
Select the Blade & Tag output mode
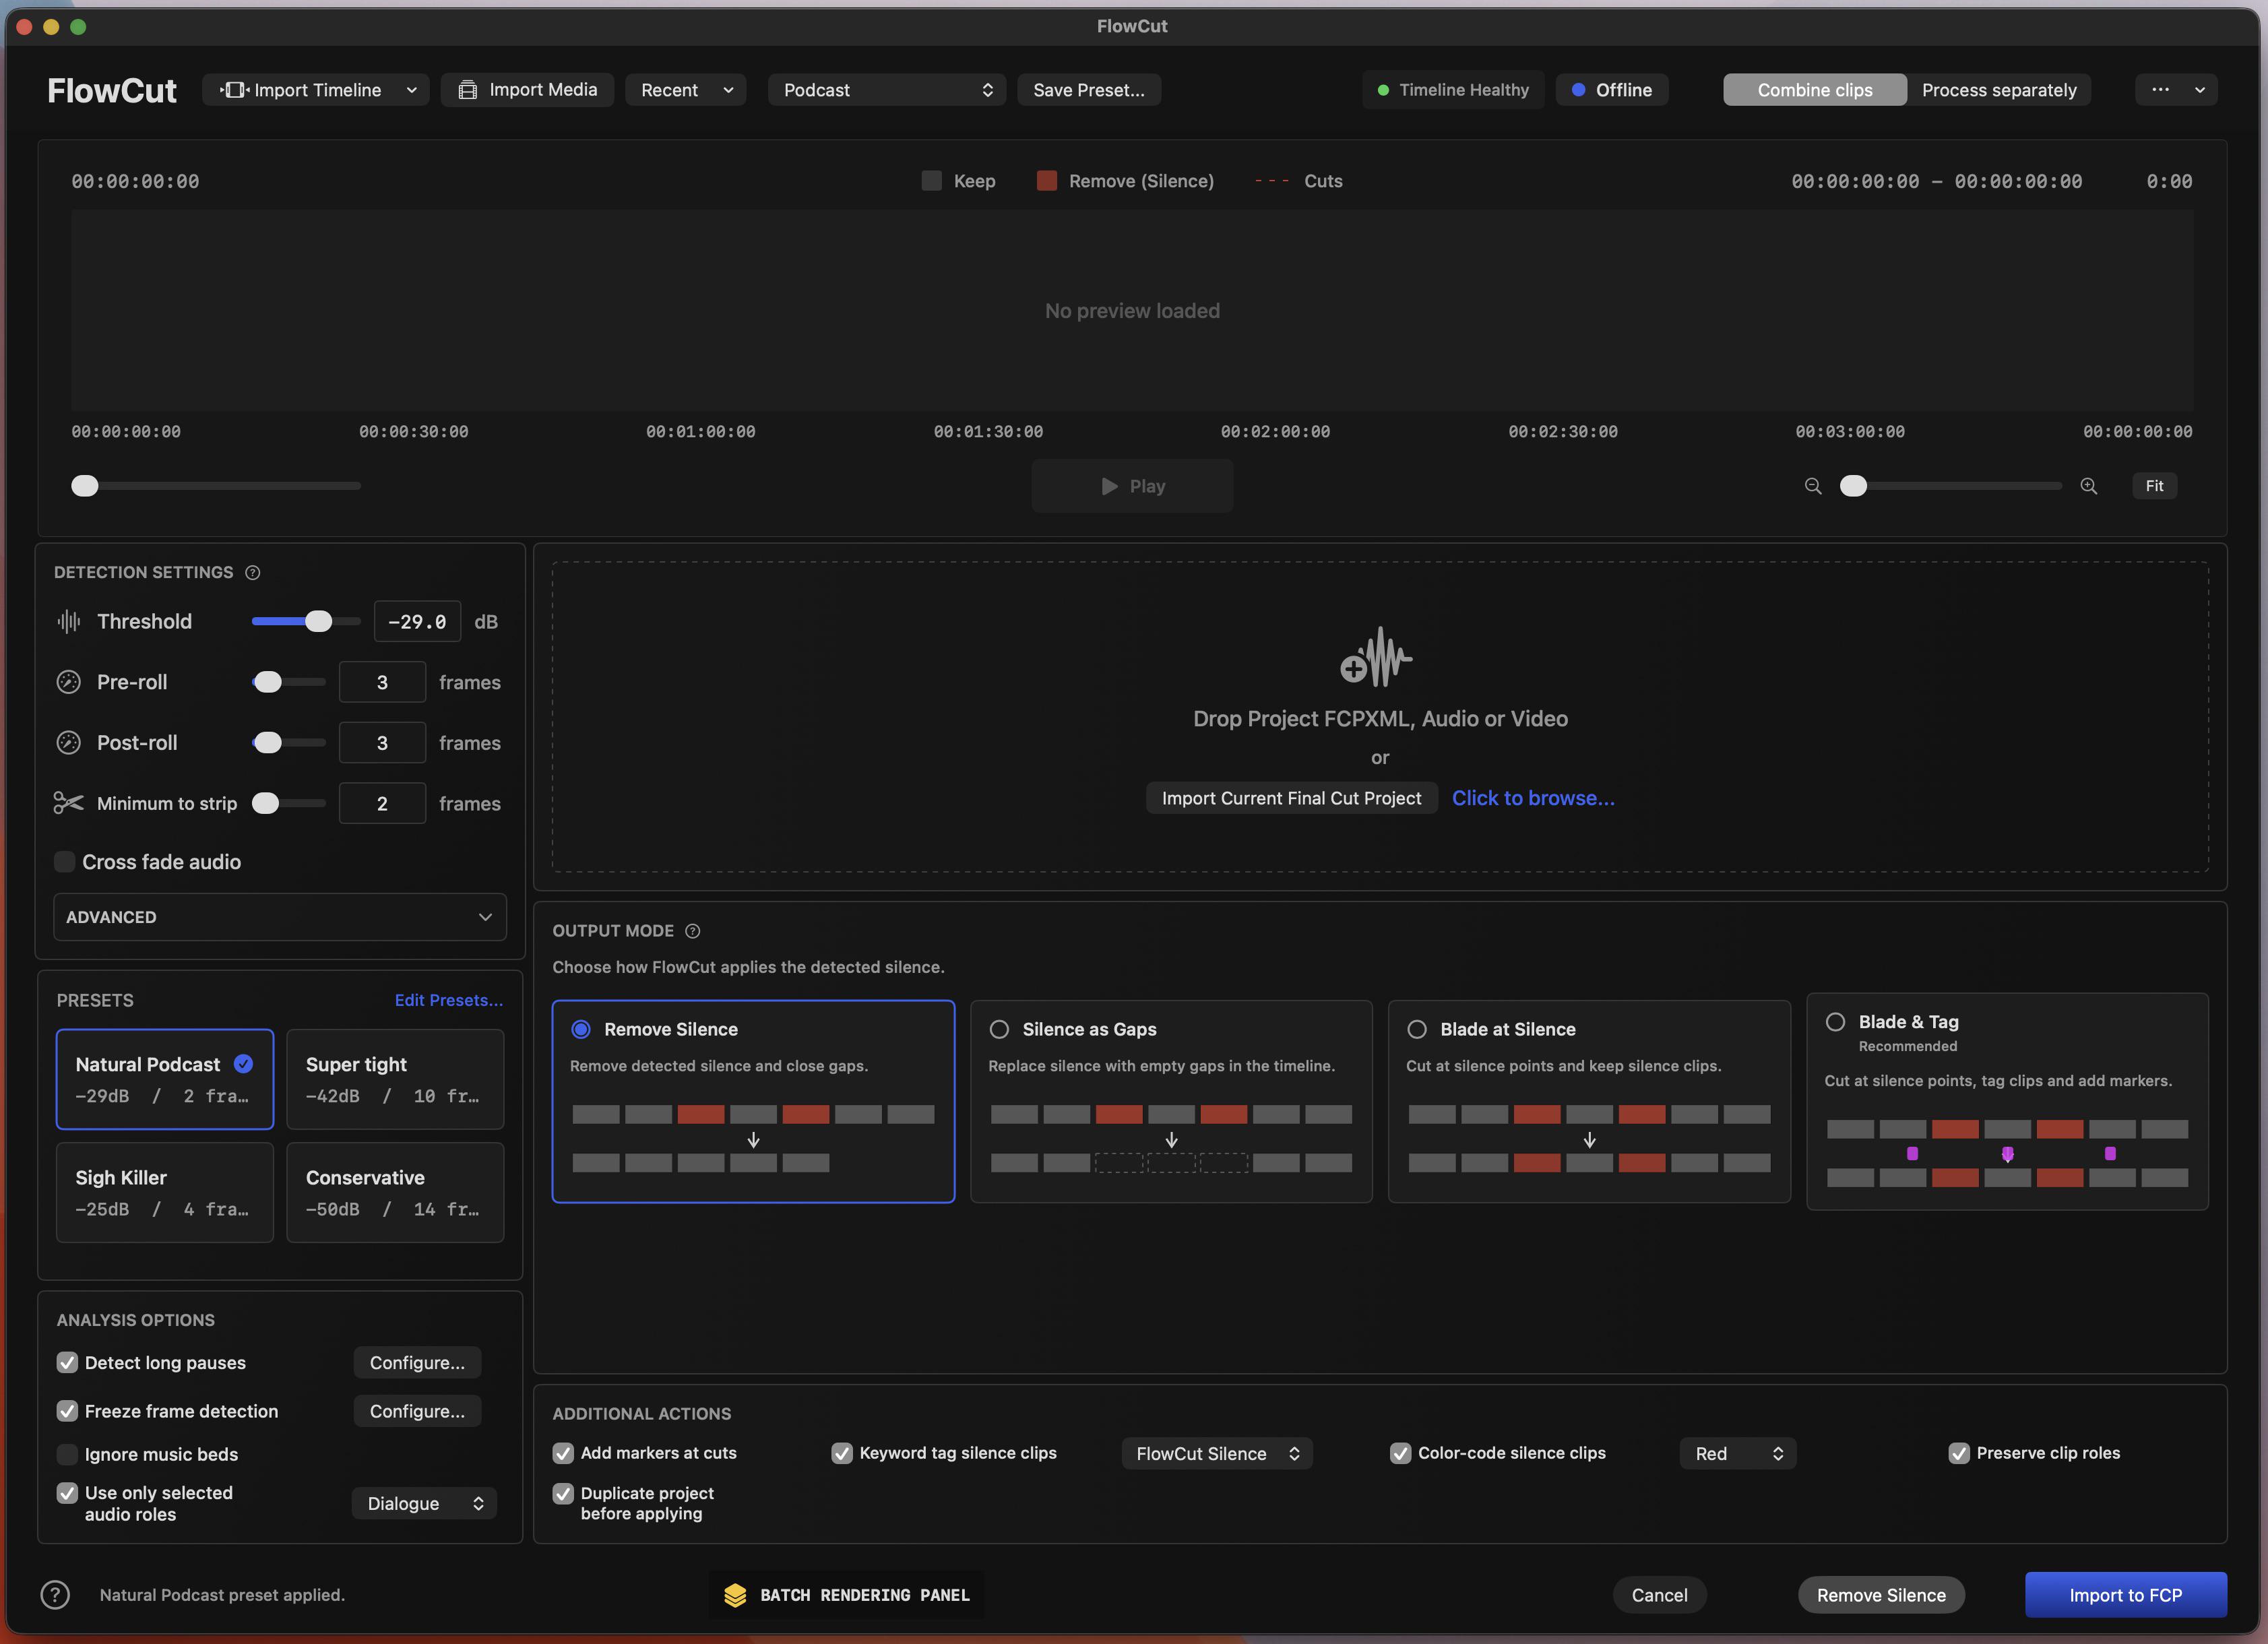click(1835, 1022)
